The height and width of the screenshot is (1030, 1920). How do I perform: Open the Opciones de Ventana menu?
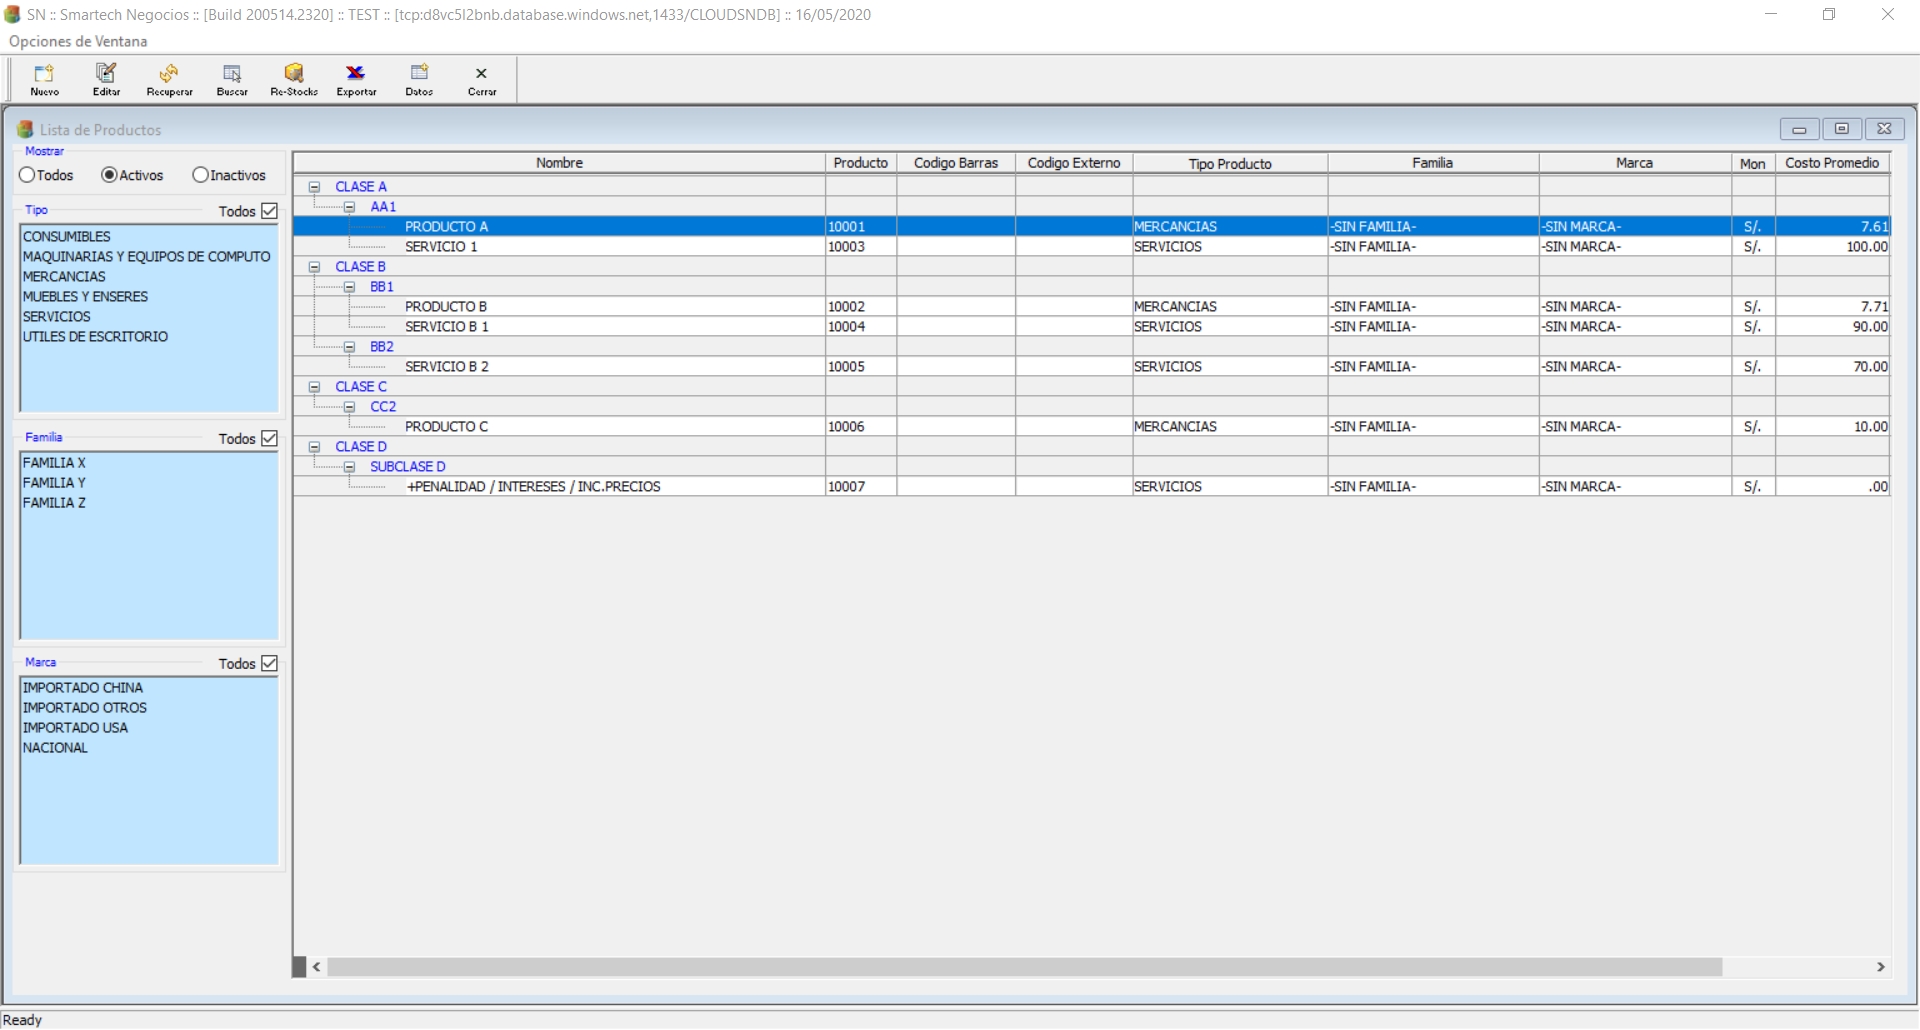pyautogui.click(x=78, y=41)
